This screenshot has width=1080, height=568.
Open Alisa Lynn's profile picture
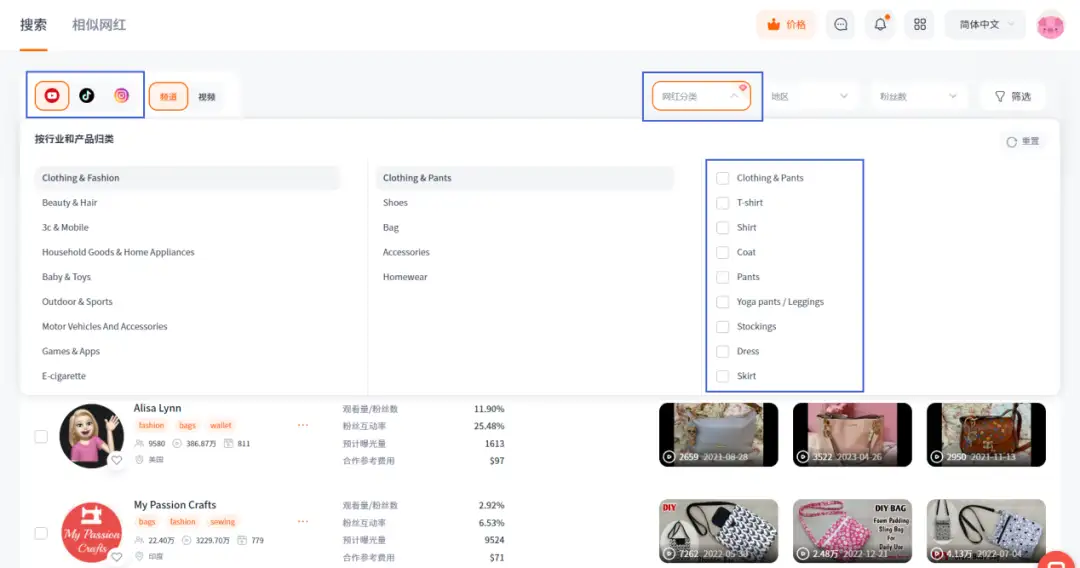pyautogui.click(x=92, y=436)
